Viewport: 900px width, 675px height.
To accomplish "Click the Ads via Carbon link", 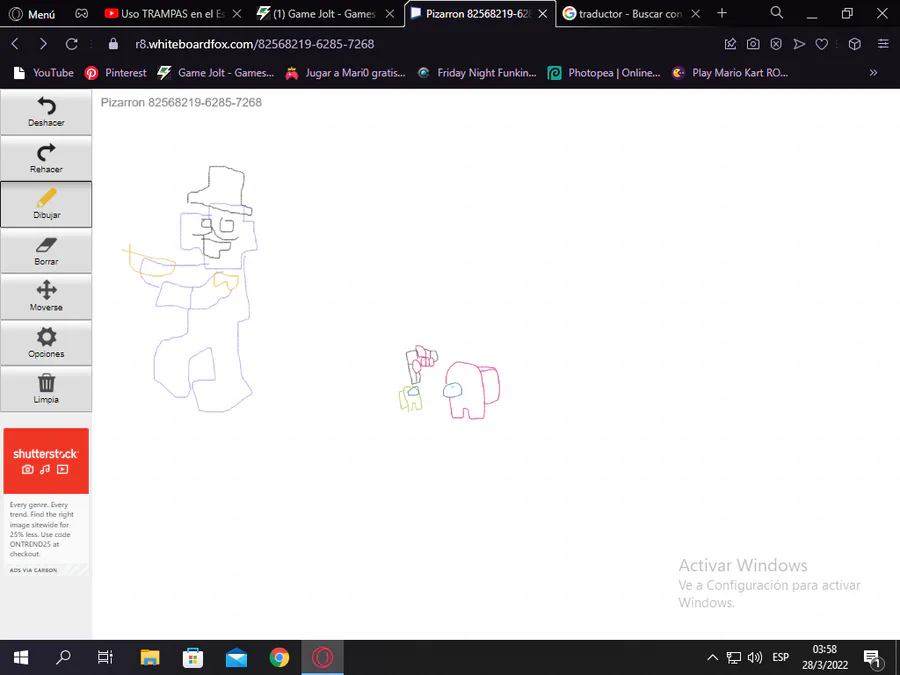I will click(33, 570).
